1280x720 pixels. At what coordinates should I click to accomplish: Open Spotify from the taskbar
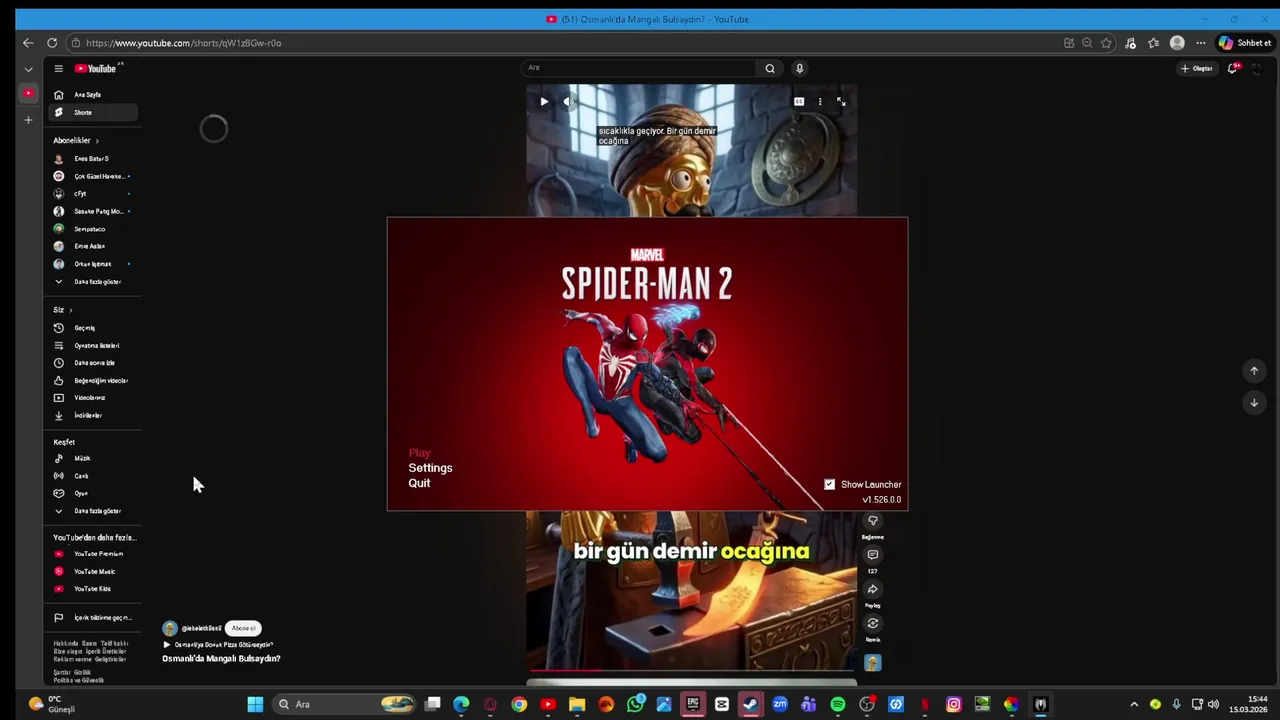tap(838, 704)
